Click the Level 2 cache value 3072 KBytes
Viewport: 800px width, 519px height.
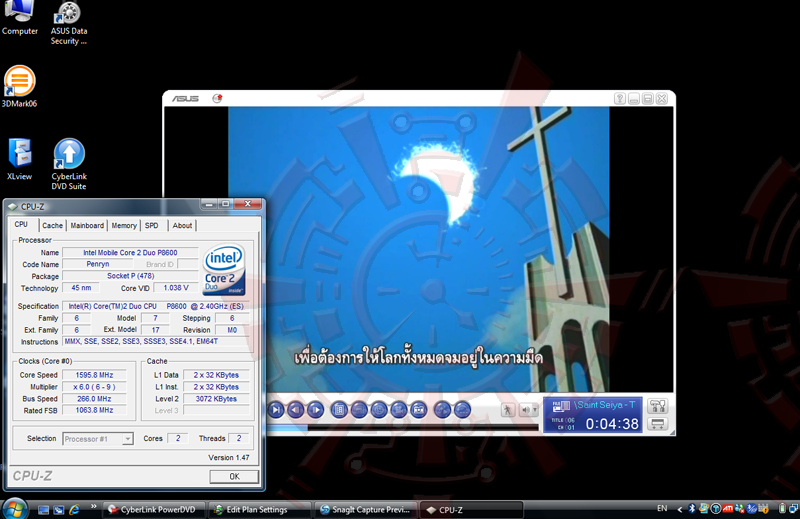(216, 399)
